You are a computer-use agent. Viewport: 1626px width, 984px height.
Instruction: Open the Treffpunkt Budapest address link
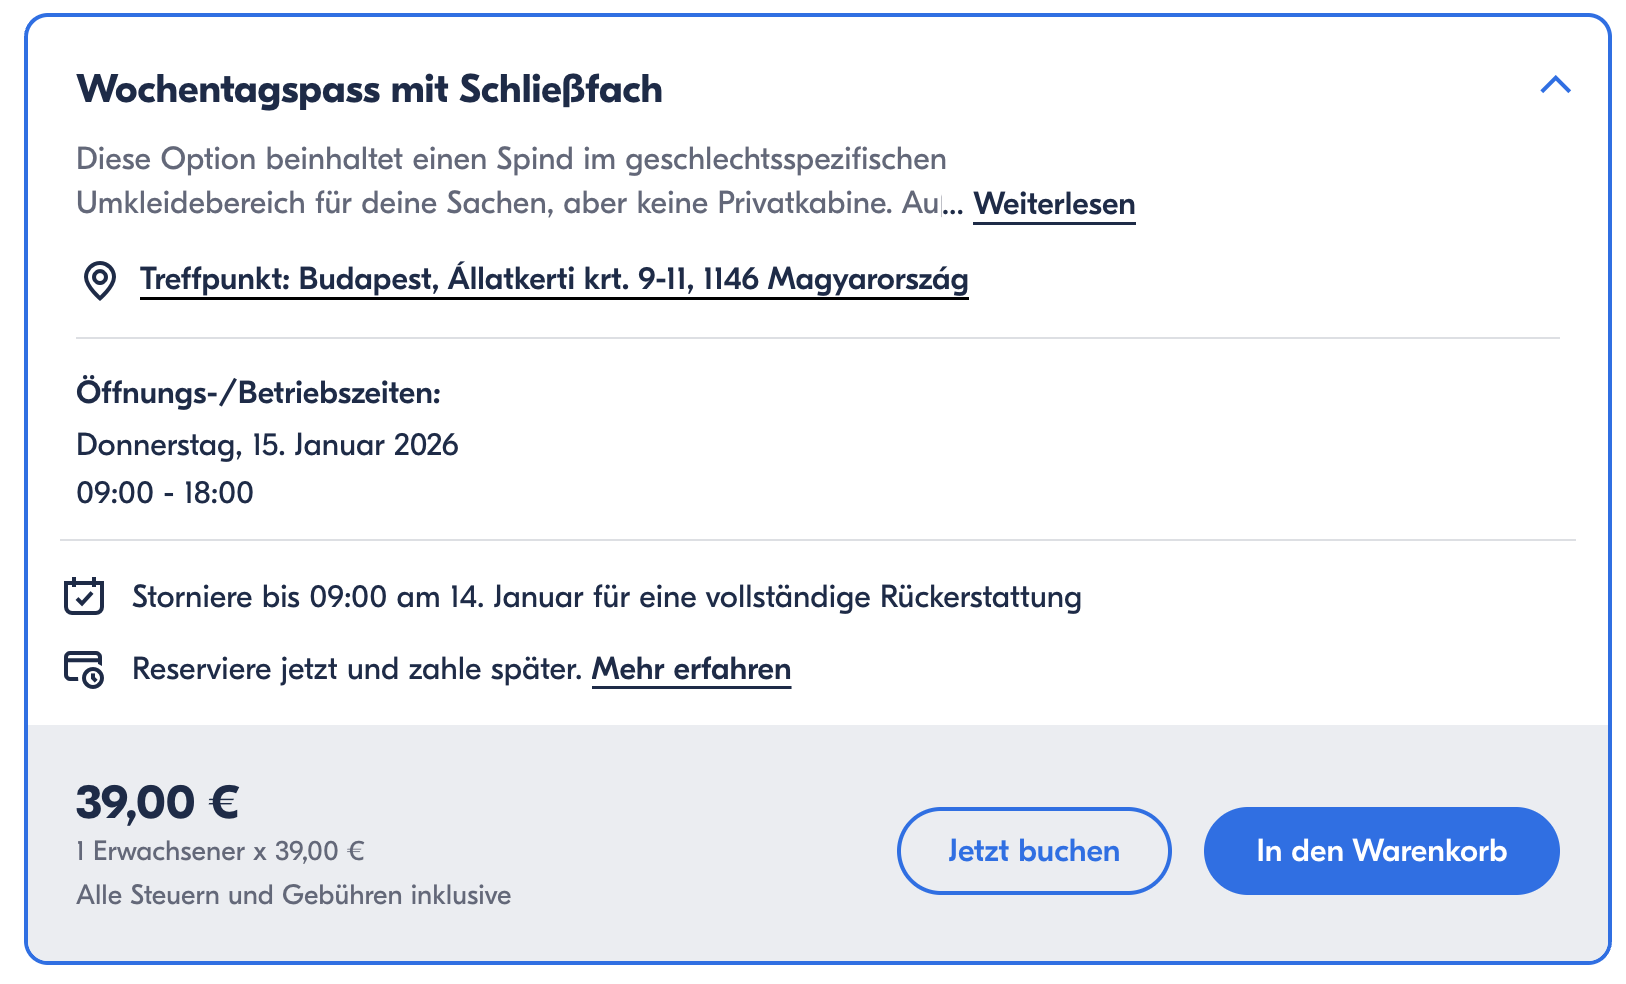click(554, 279)
